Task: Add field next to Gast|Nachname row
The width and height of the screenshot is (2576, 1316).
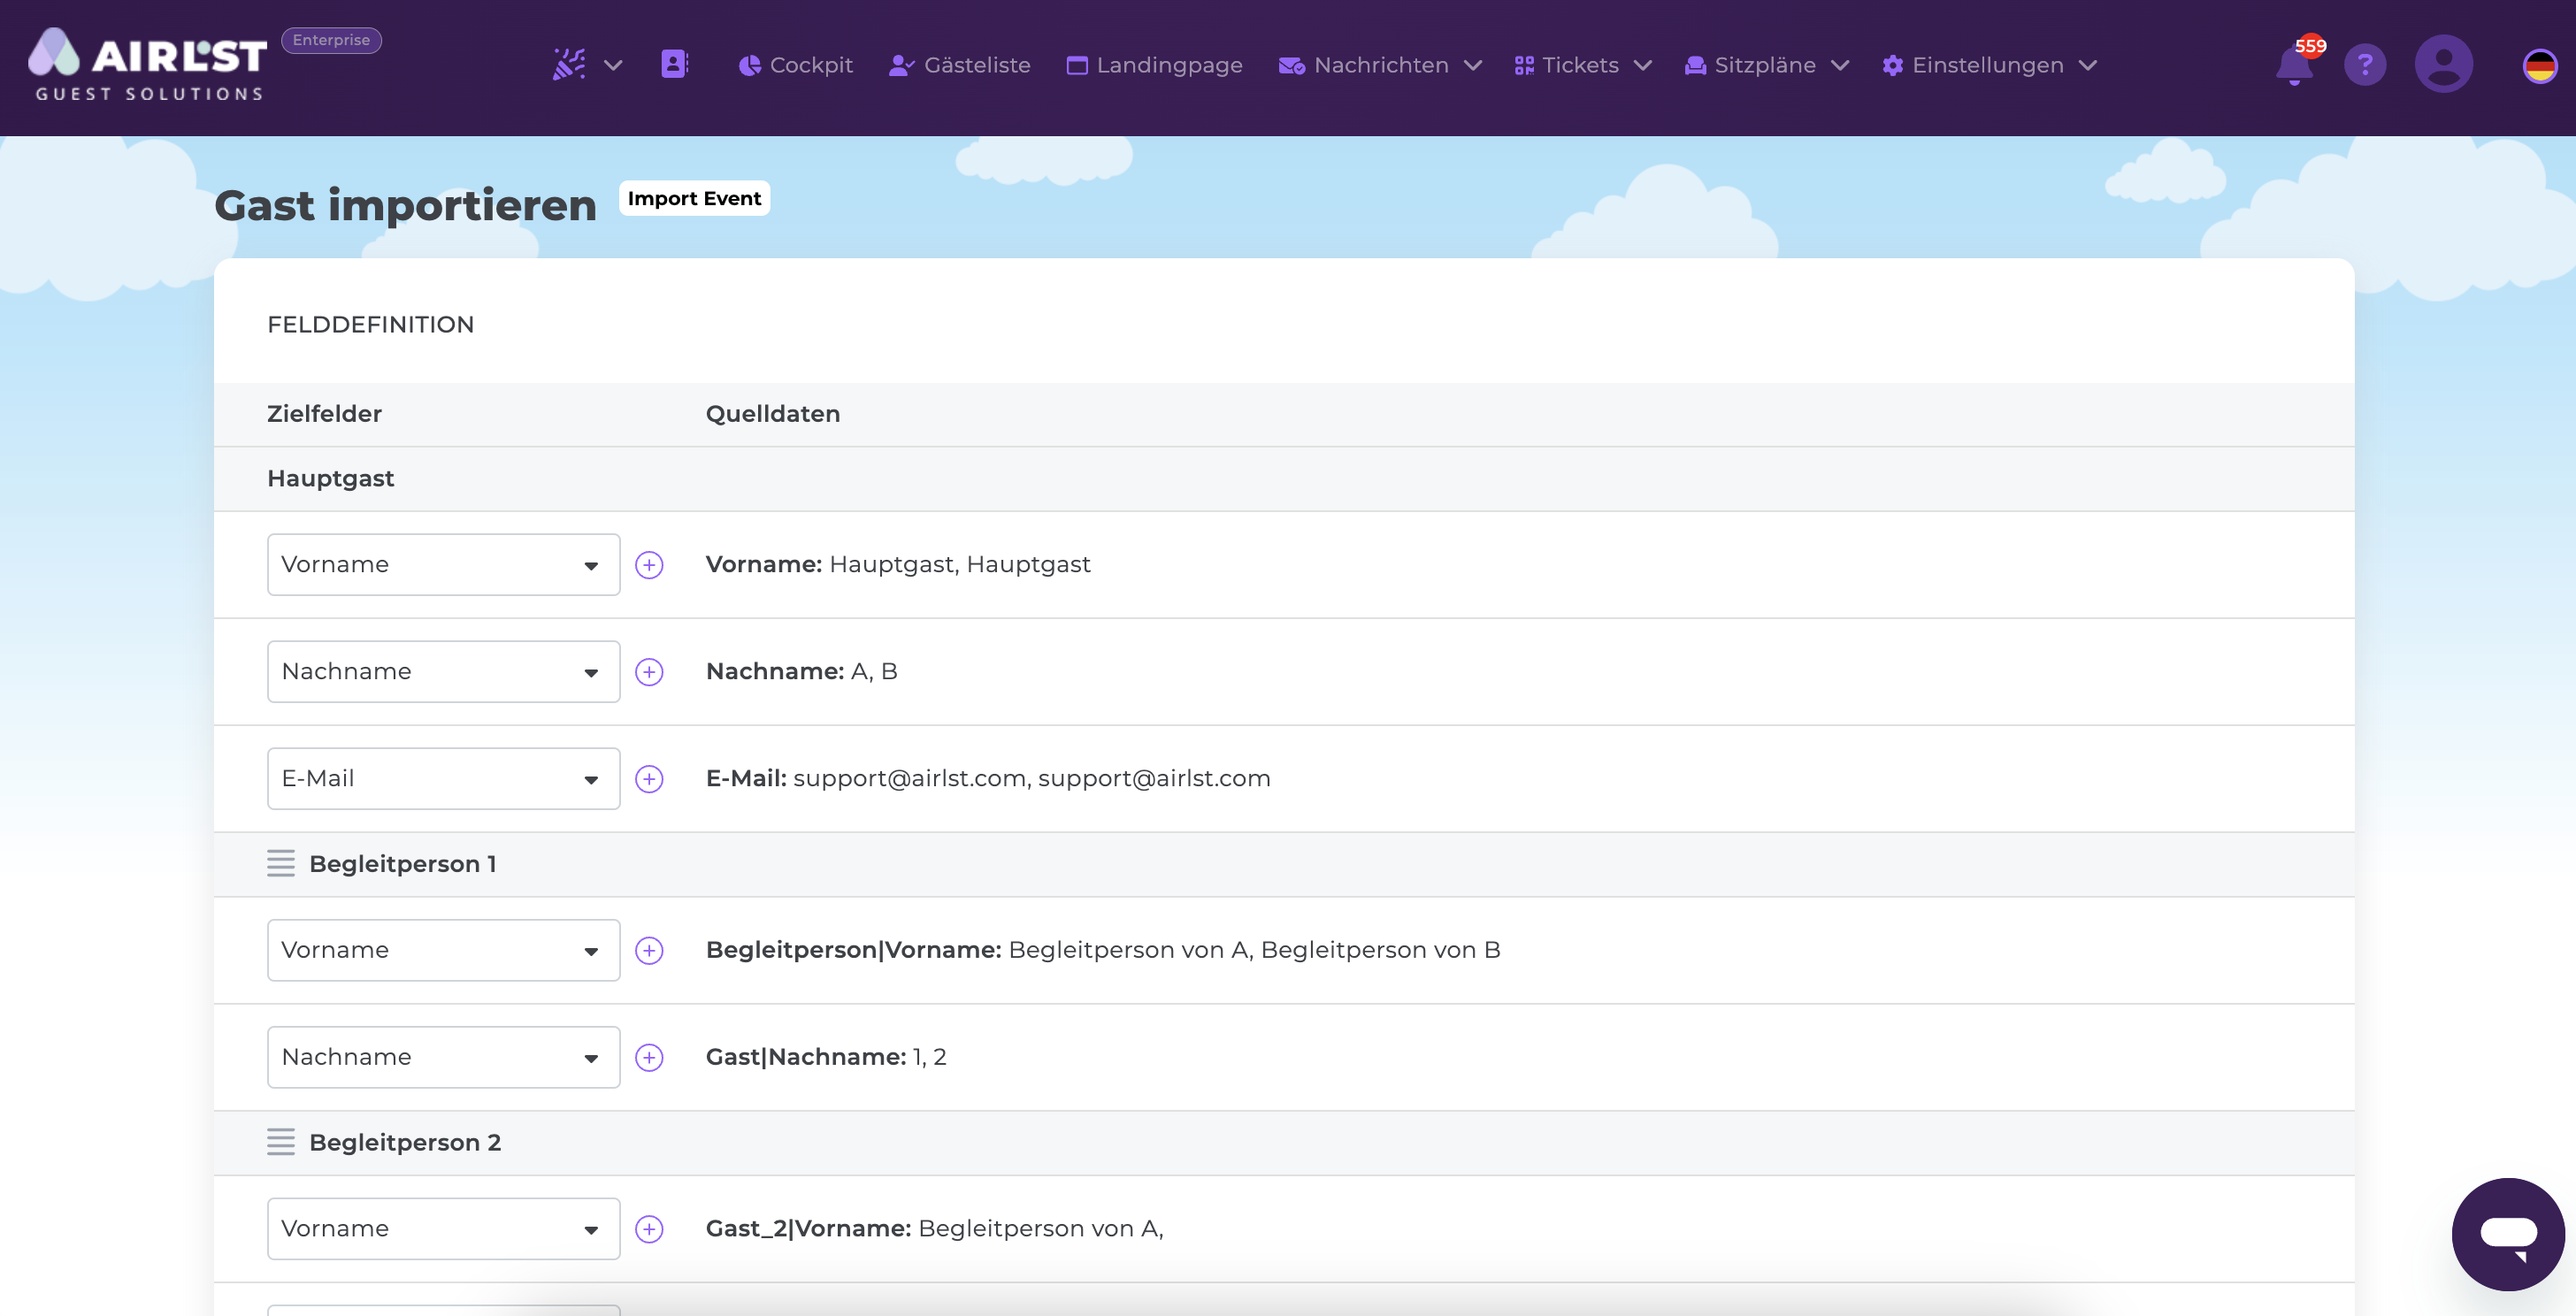Action: [649, 1057]
